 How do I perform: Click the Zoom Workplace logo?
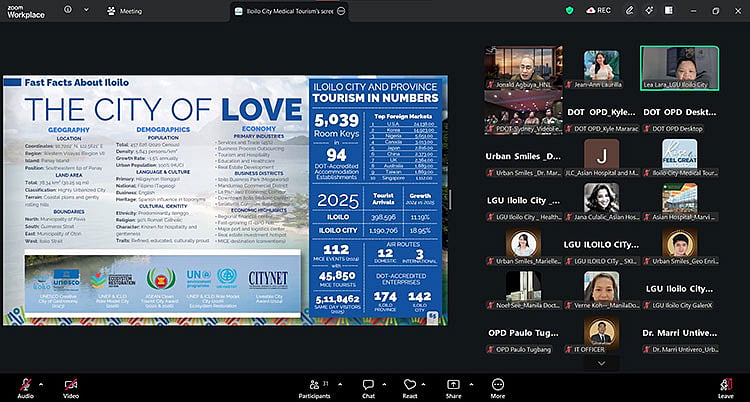click(26, 11)
